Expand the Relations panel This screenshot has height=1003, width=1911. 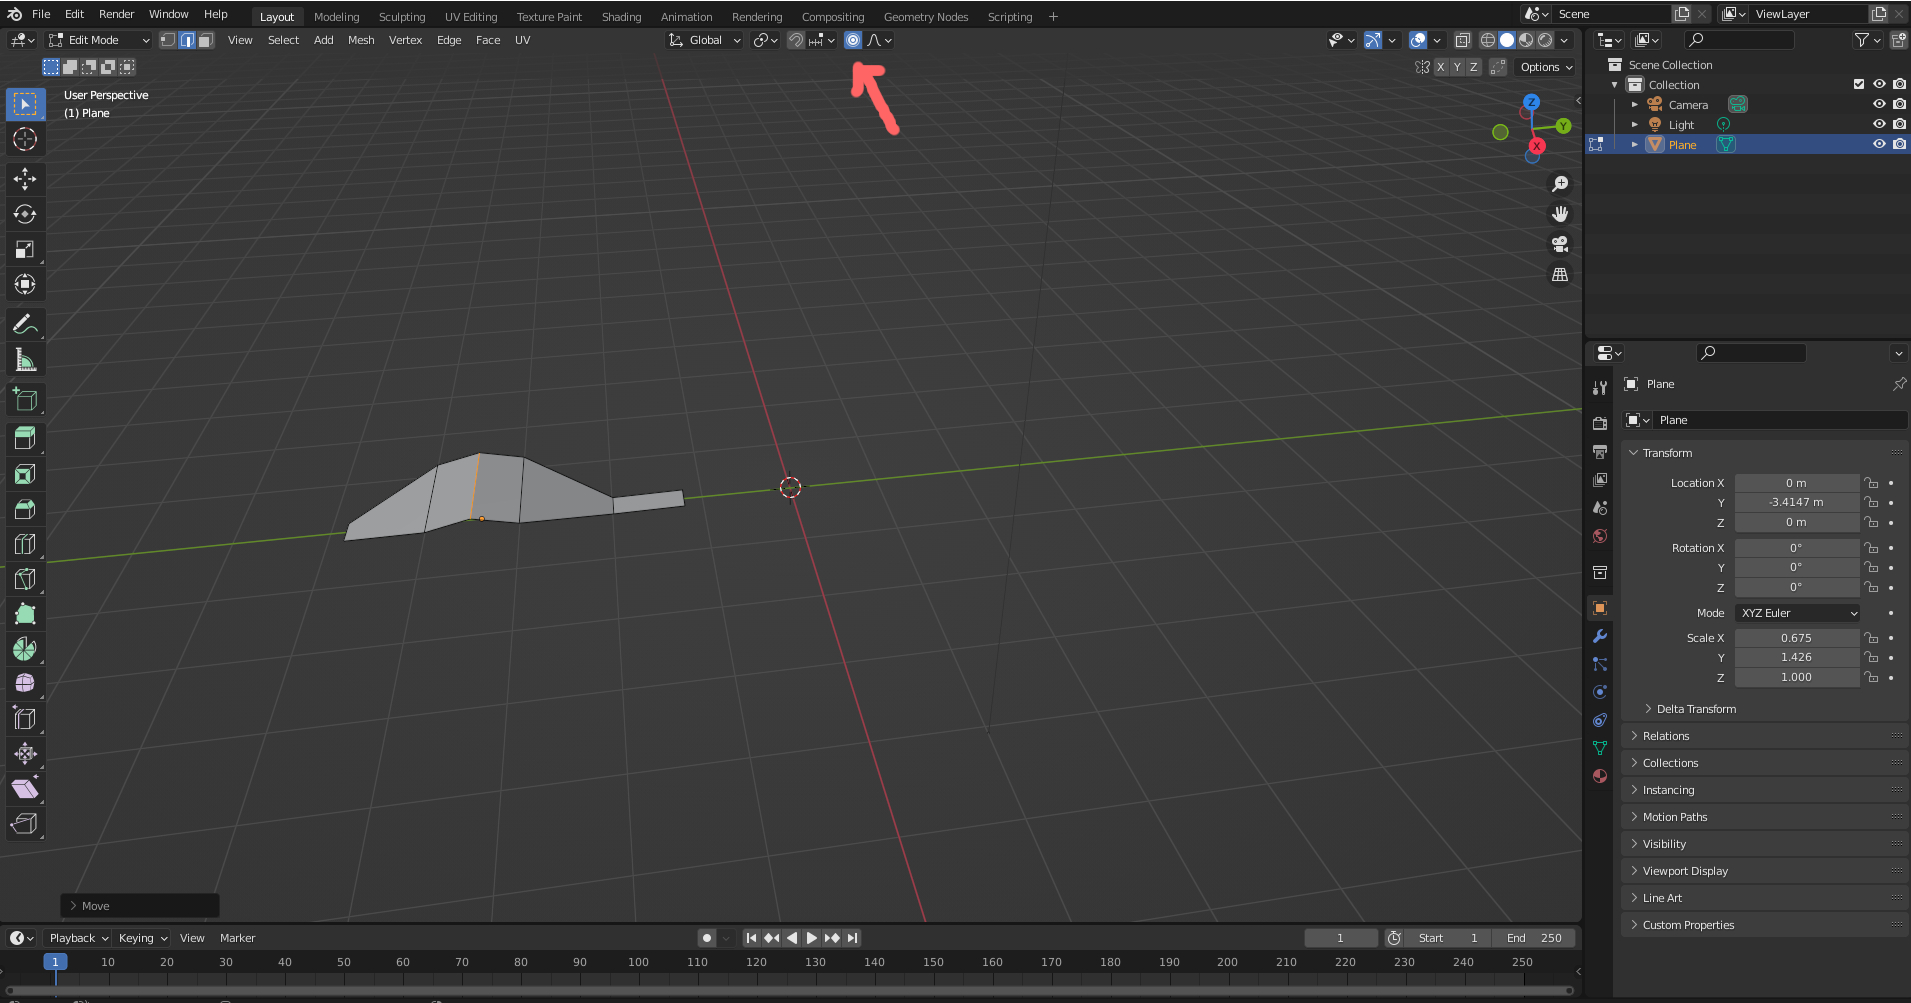1764,736
